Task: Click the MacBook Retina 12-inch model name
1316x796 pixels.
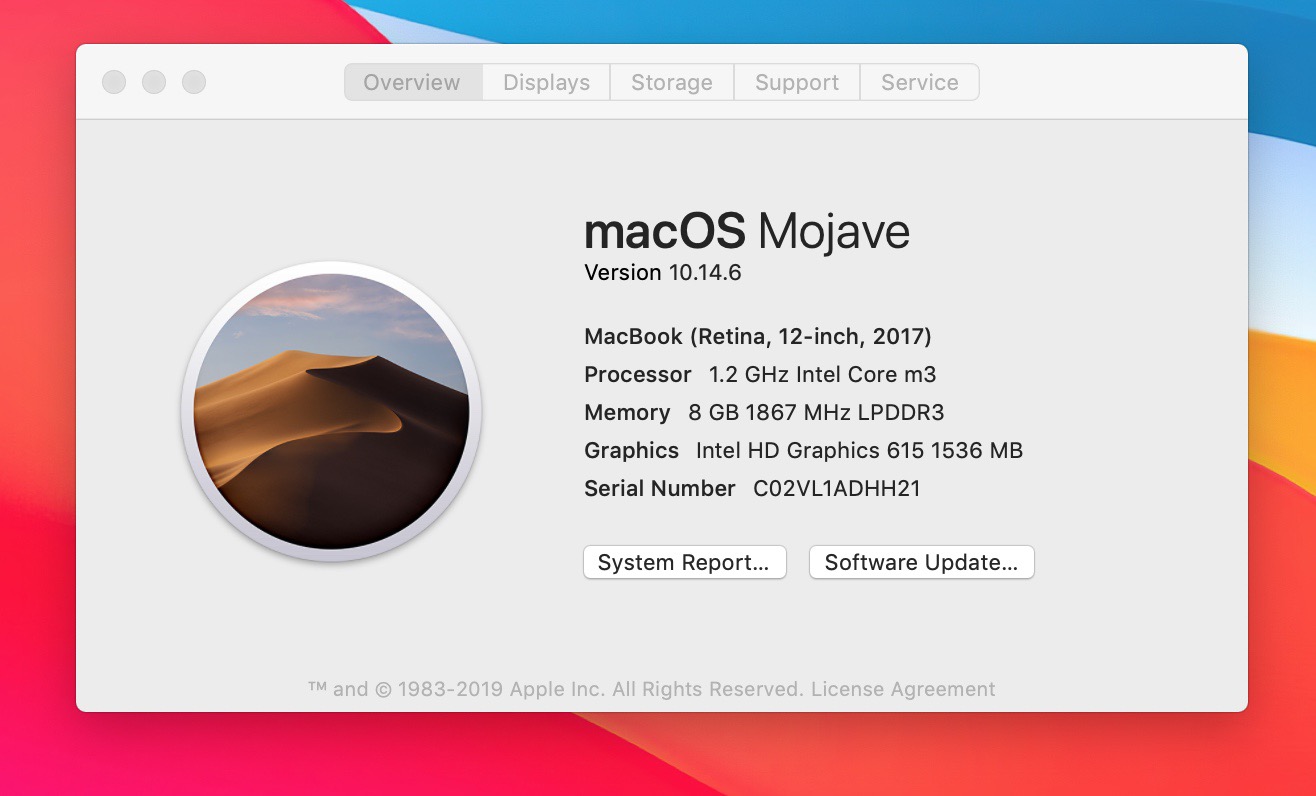Action: [757, 337]
